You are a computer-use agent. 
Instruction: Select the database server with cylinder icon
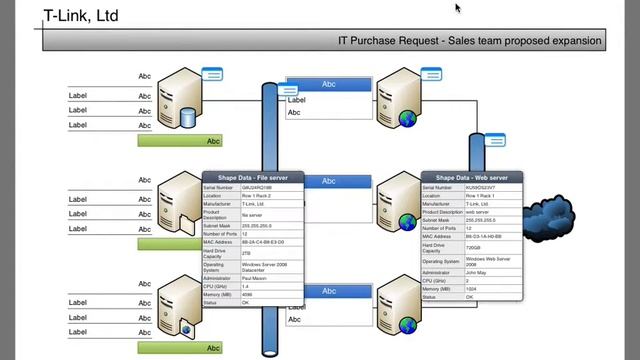click(x=180, y=98)
